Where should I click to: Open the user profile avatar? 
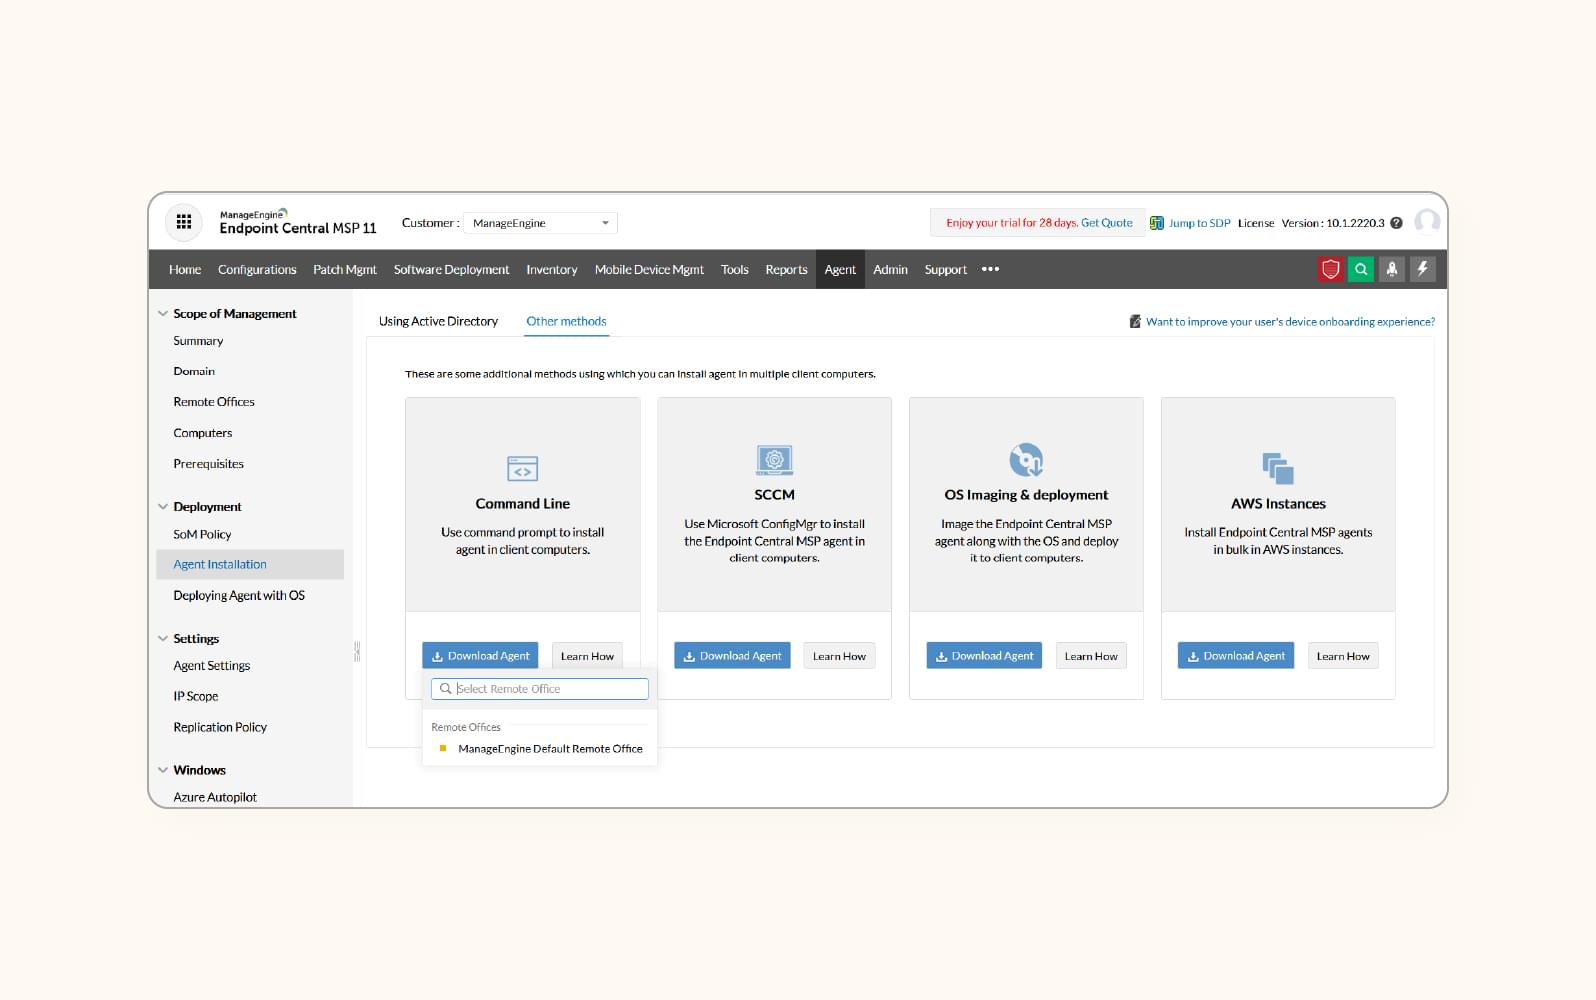click(x=1427, y=222)
